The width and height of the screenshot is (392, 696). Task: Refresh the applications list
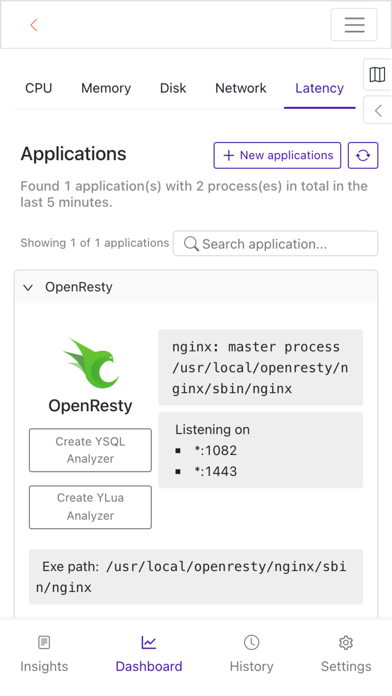coord(363,155)
